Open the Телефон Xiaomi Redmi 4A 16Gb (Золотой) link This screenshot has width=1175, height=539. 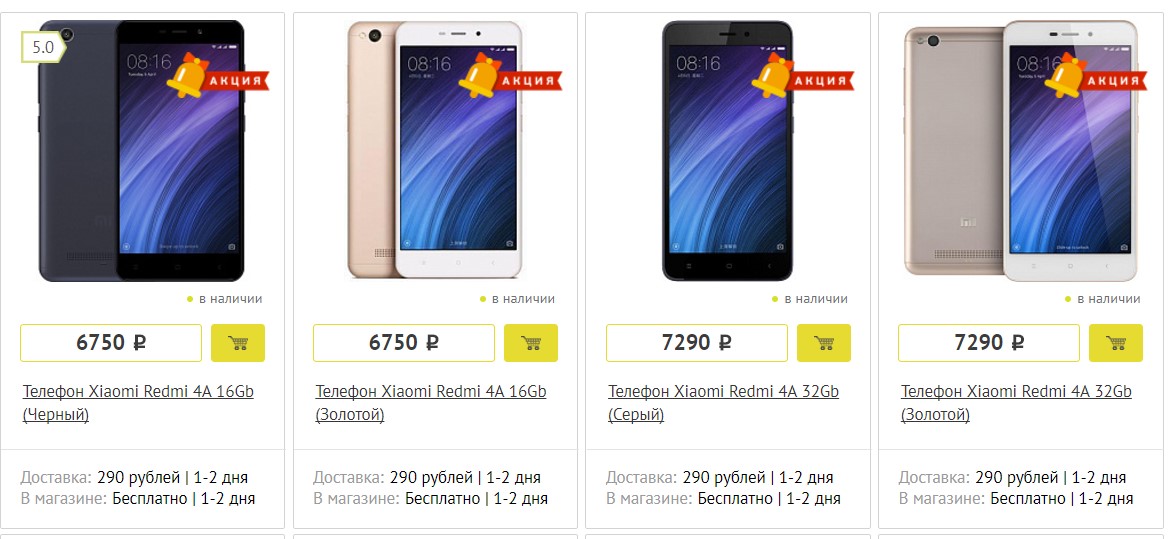point(431,403)
